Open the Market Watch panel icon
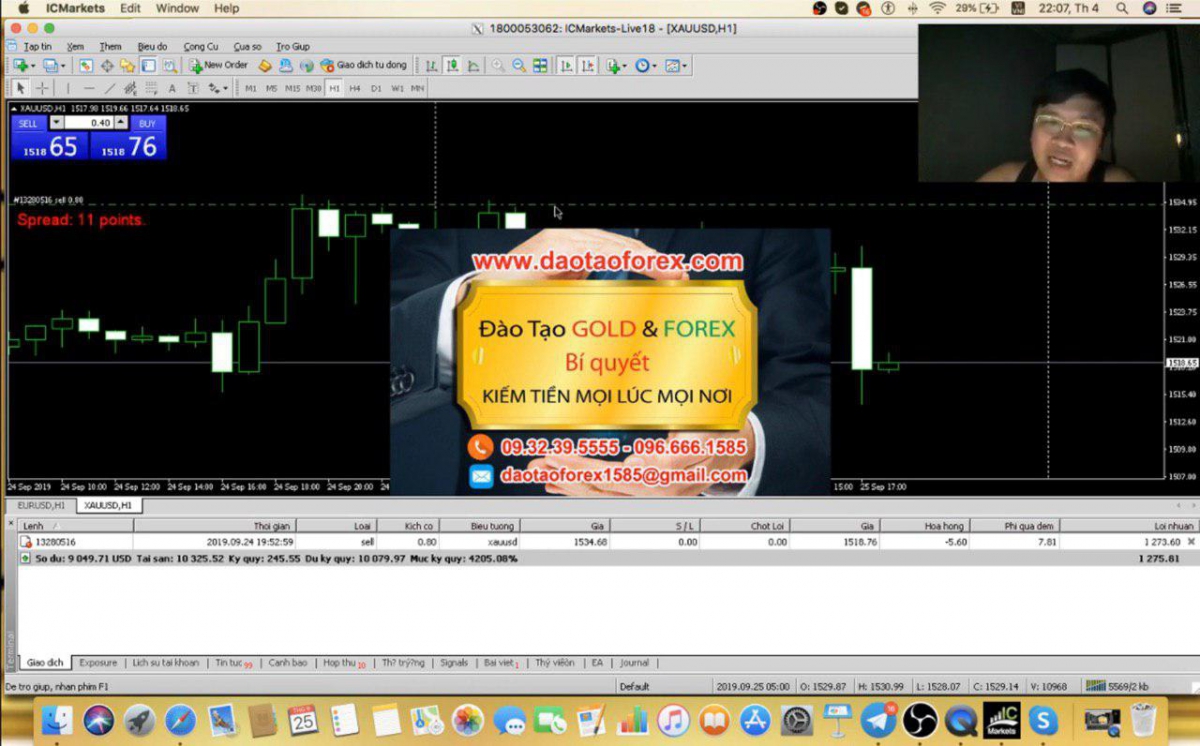This screenshot has height=746, width=1200. click(x=86, y=65)
